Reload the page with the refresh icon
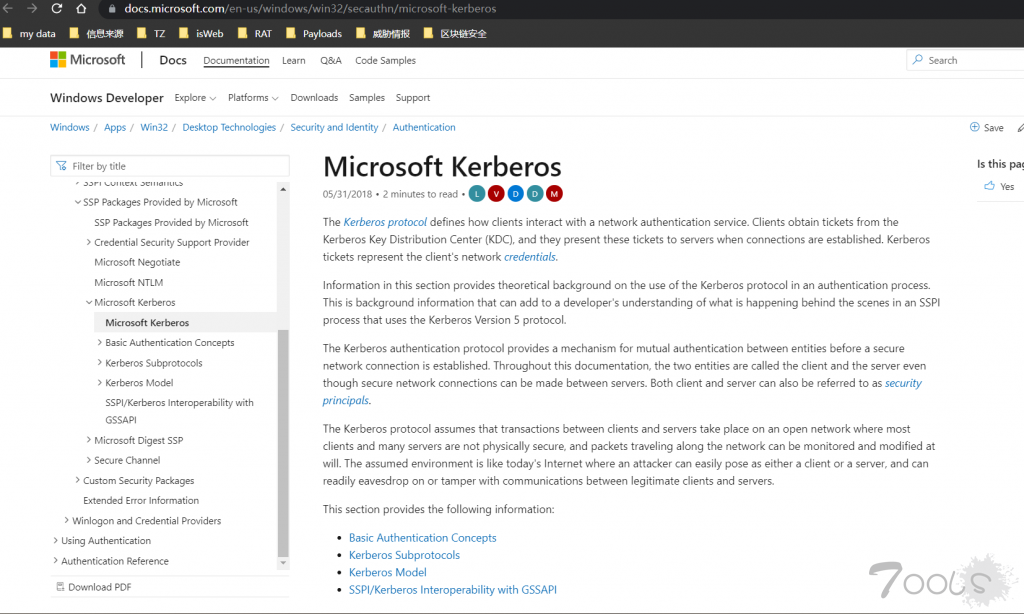Viewport: 1024px width, 614px height. pos(57,8)
